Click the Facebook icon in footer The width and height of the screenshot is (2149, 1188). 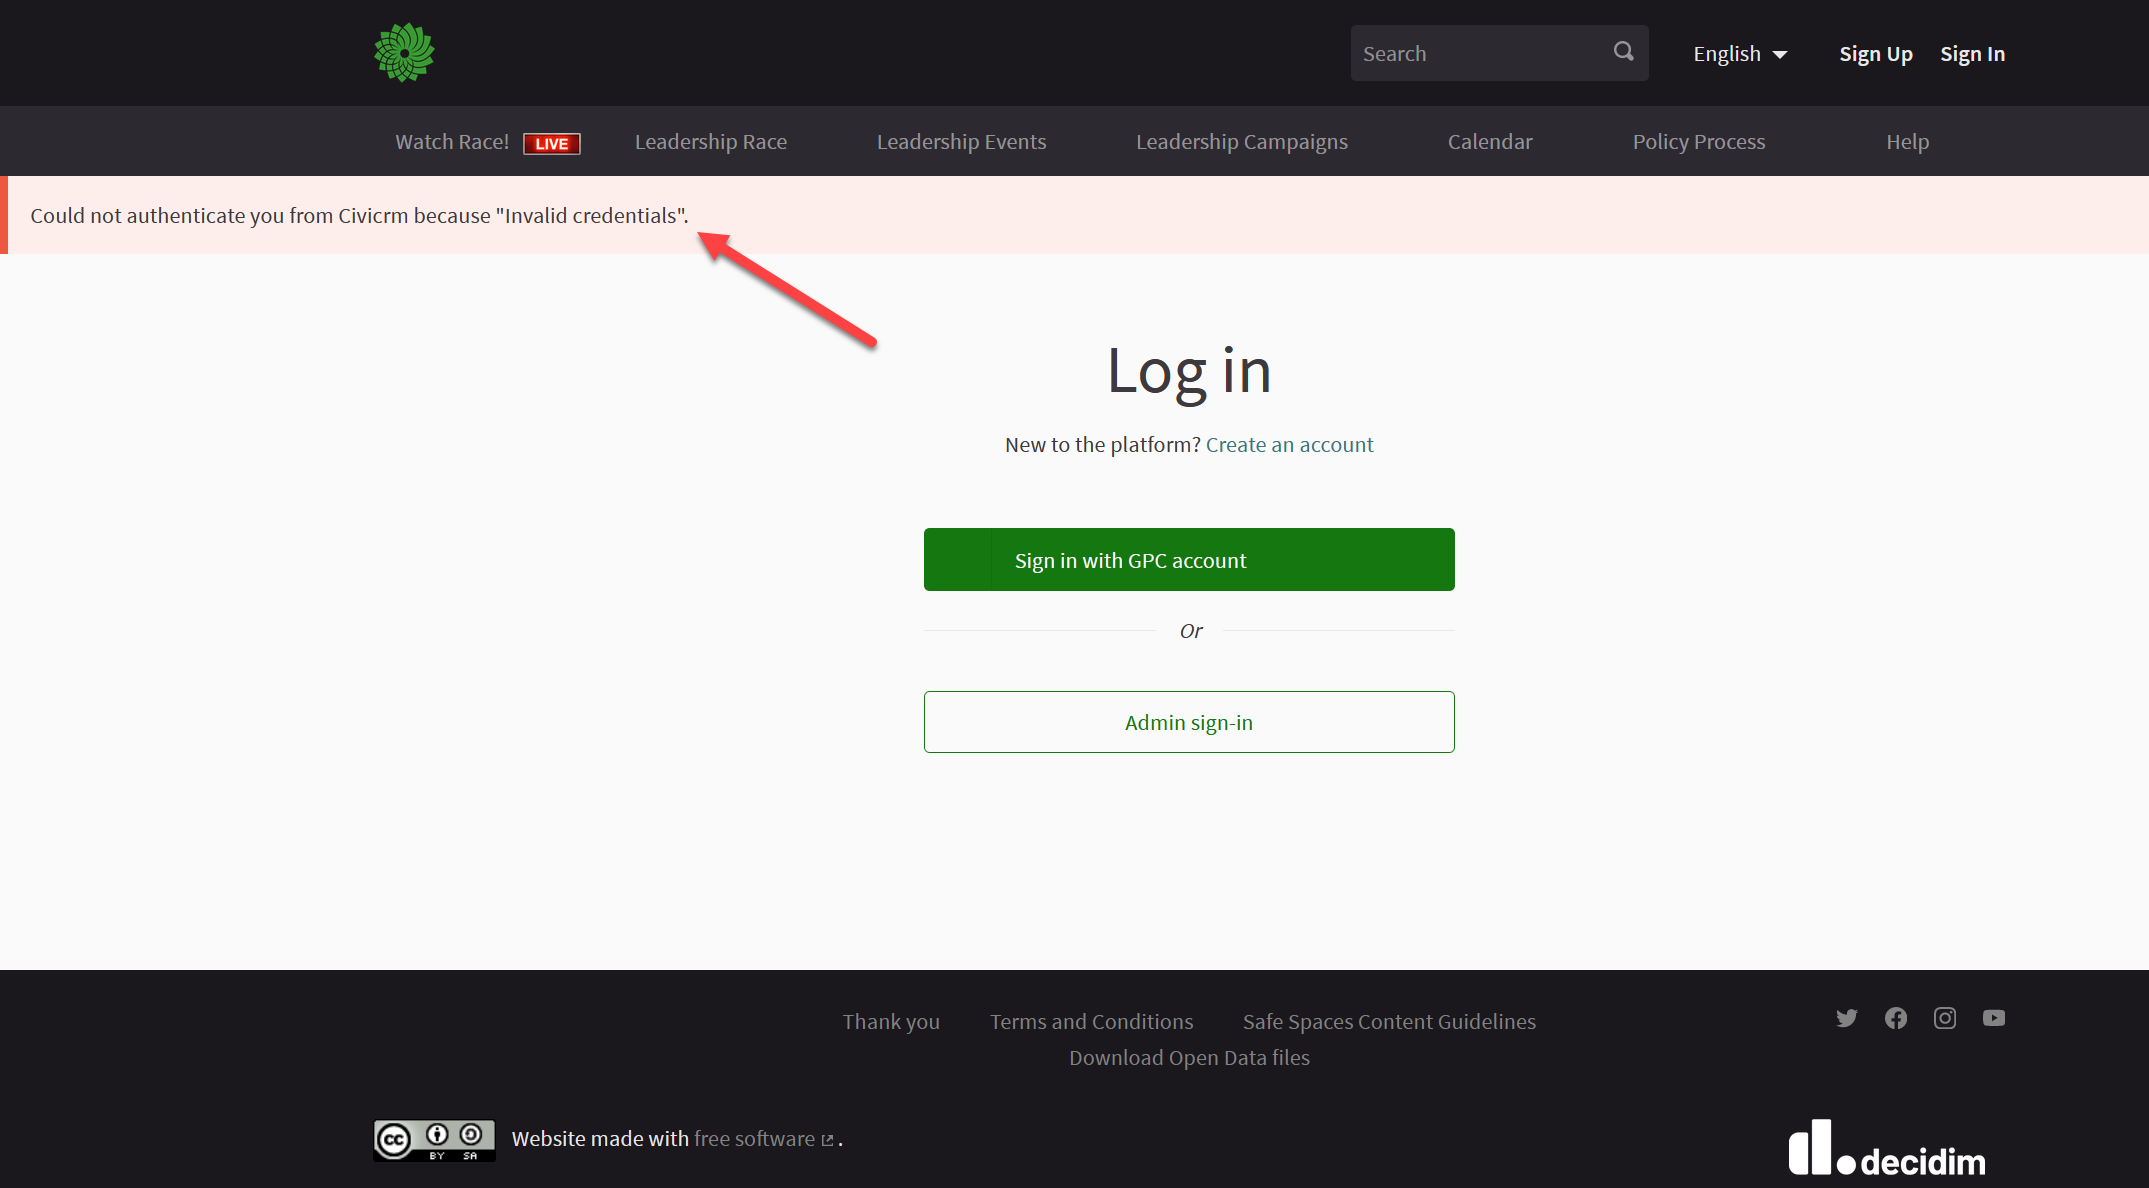tap(1895, 1018)
